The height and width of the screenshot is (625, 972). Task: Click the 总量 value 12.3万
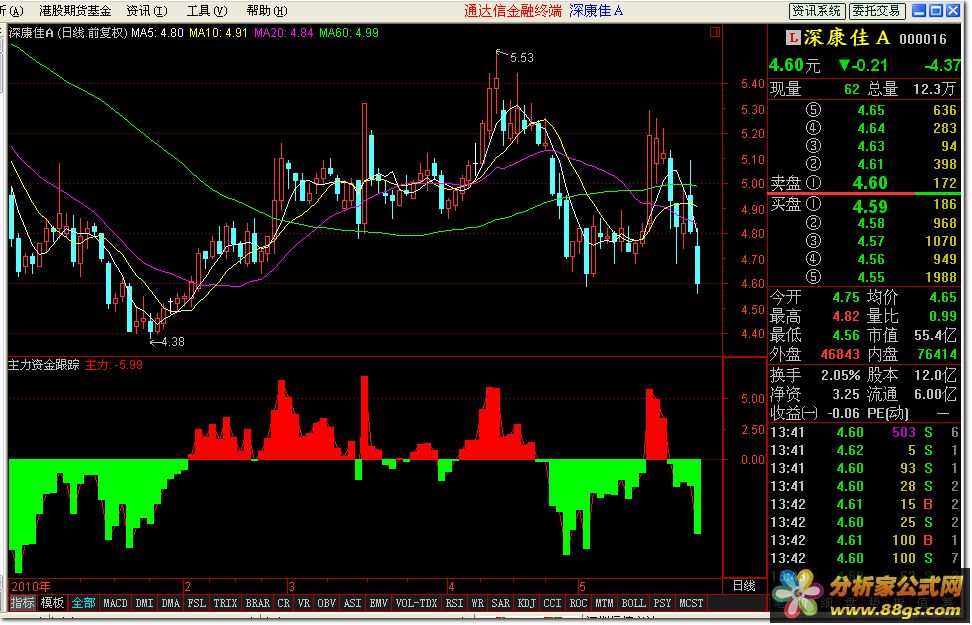pyautogui.click(x=935, y=89)
